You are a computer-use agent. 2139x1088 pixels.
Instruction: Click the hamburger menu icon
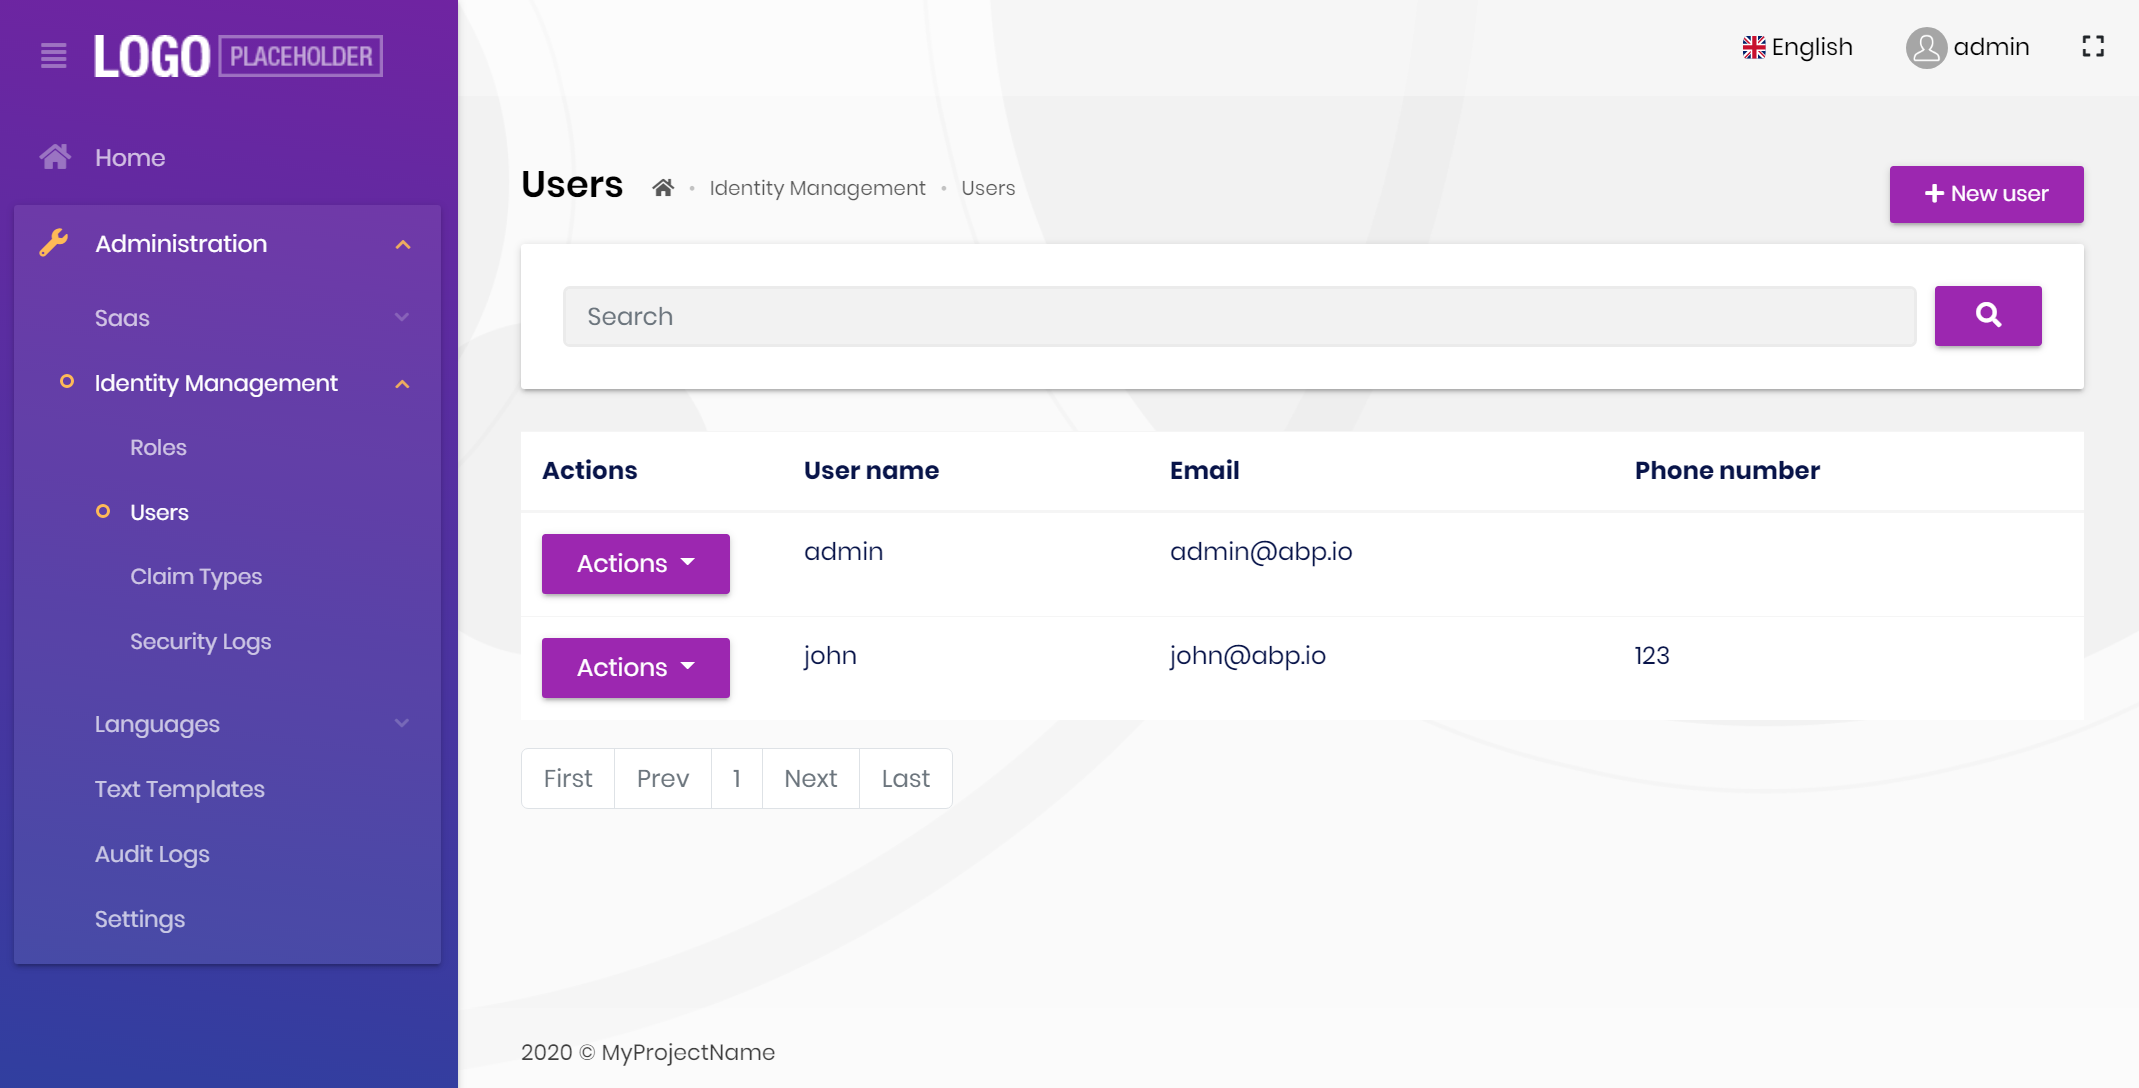pyautogui.click(x=54, y=56)
